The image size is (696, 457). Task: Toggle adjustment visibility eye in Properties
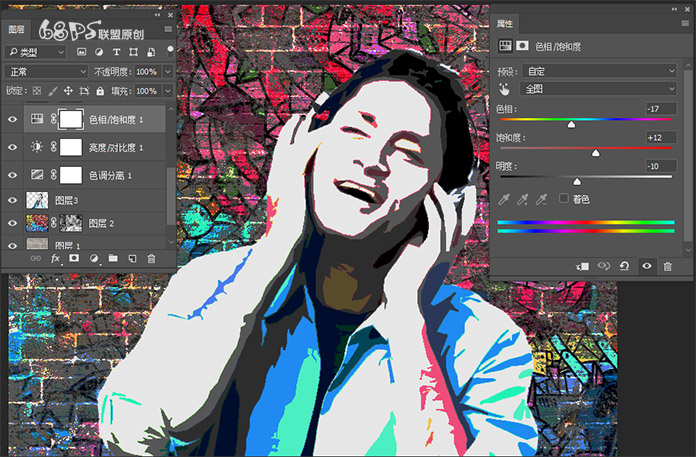click(x=647, y=266)
